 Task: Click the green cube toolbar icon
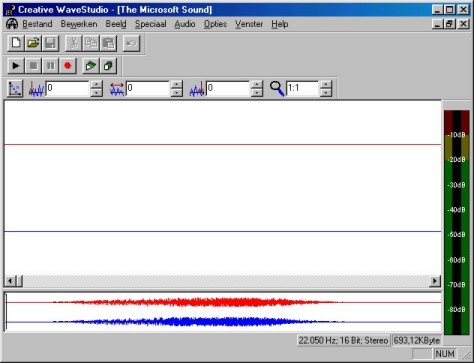click(x=108, y=66)
